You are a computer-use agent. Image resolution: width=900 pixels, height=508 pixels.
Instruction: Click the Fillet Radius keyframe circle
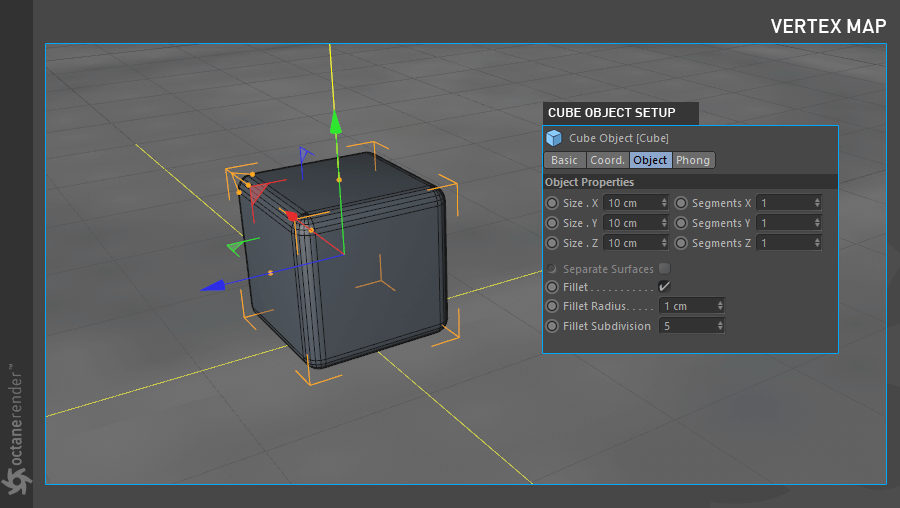[552, 306]
